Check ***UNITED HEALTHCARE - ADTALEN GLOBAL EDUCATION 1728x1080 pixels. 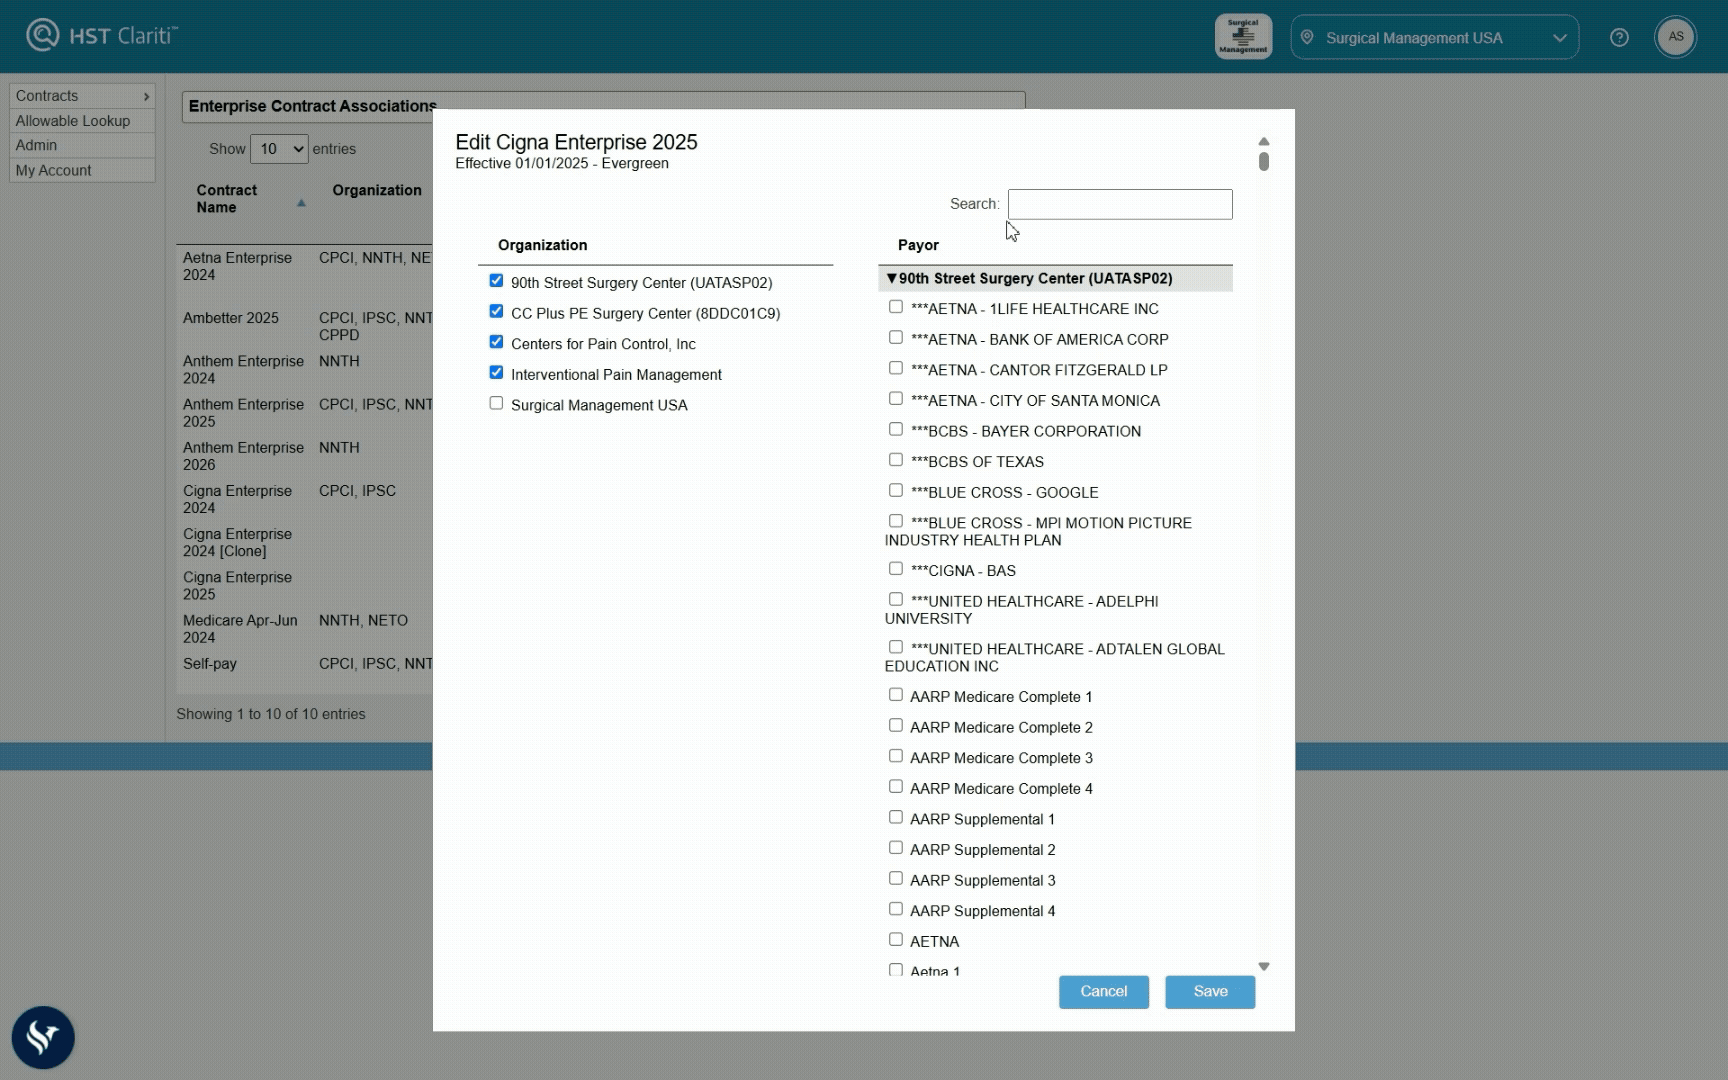click(x=896, y=648)
